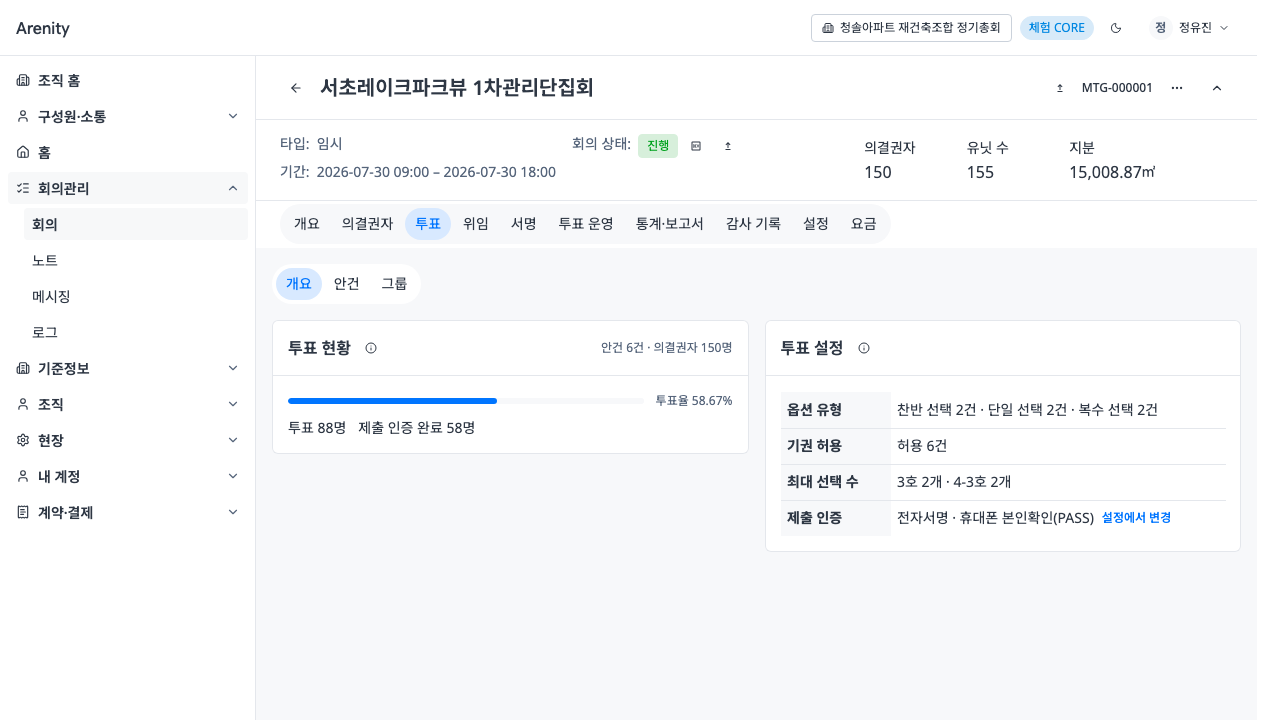Expand the 현장 section chevron
Screen dimensions: 1268x720
pyautogui.click(x=233, y=440)
